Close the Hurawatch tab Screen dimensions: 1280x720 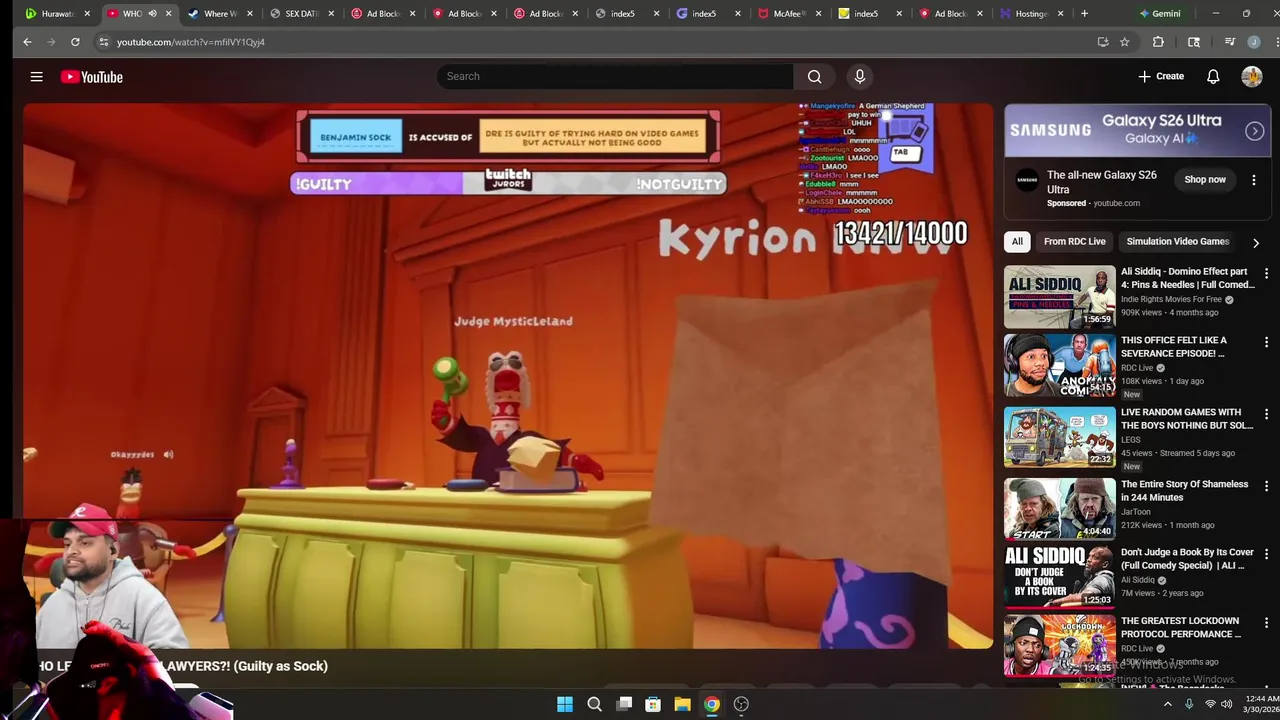[87, 13]
